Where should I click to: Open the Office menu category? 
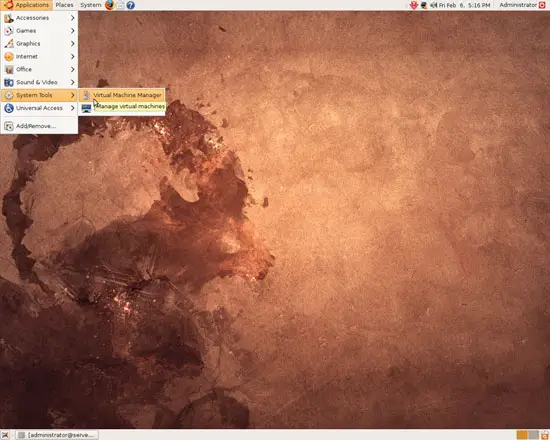[x=39, y=69]
